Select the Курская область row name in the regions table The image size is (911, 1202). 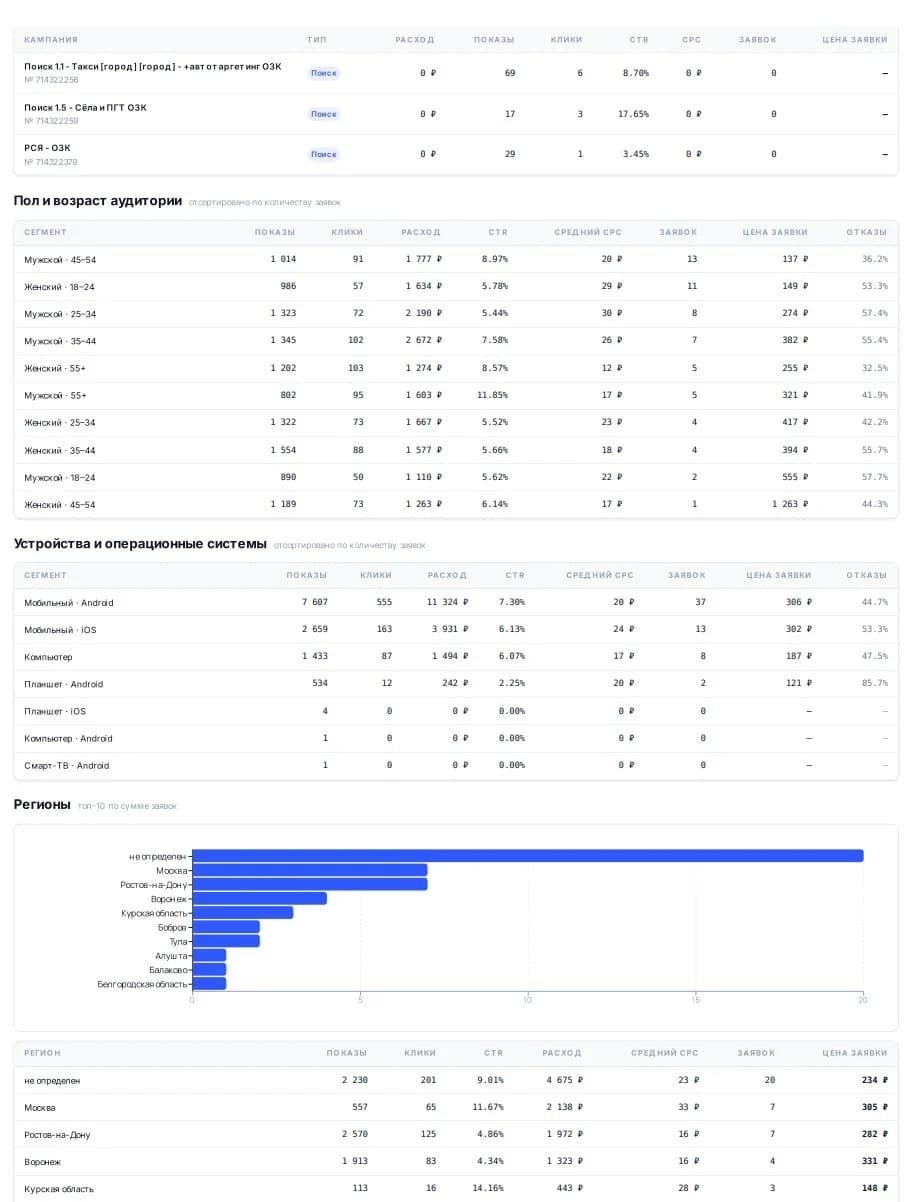pos(59,1189)
